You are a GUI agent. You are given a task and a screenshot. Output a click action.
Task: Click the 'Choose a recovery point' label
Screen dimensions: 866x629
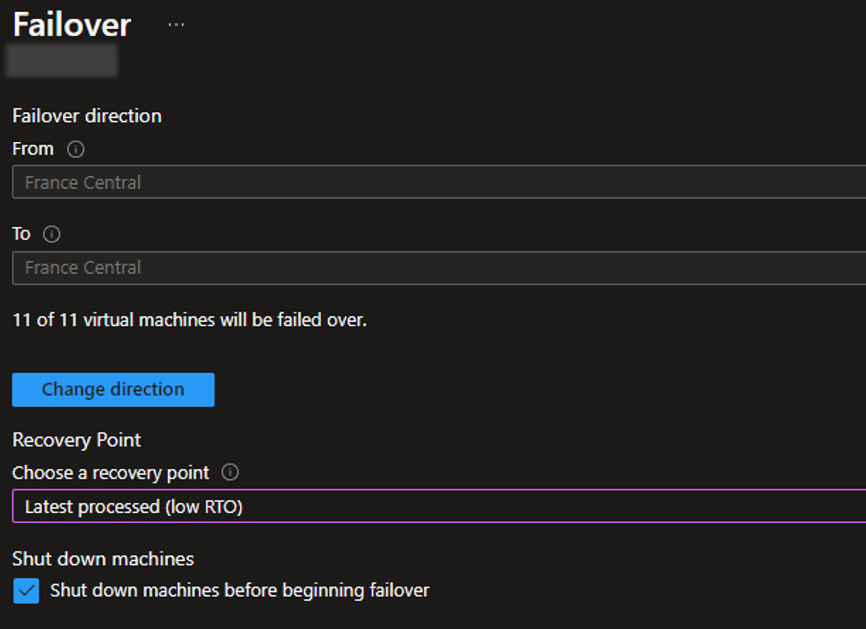(x=111, y=473)
